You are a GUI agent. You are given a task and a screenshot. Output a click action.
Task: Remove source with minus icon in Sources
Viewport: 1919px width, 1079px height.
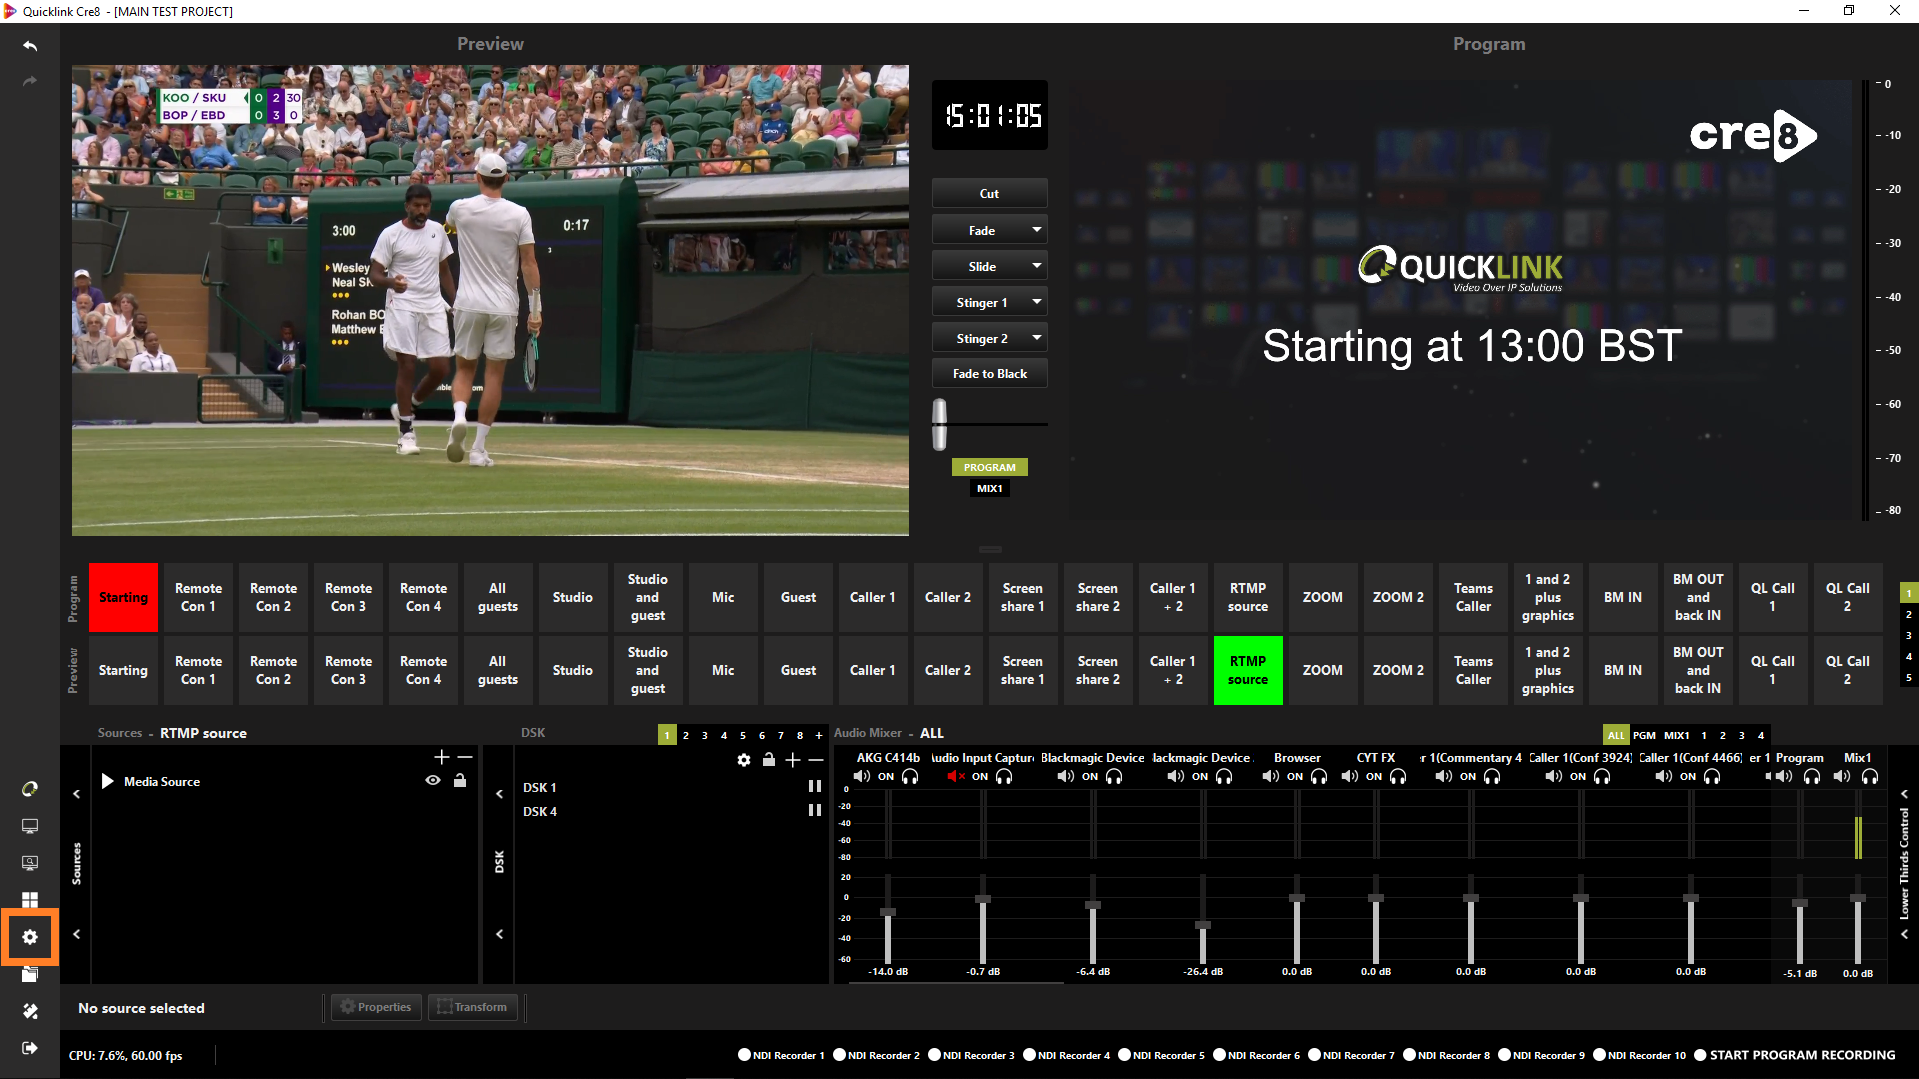[465, 758]
